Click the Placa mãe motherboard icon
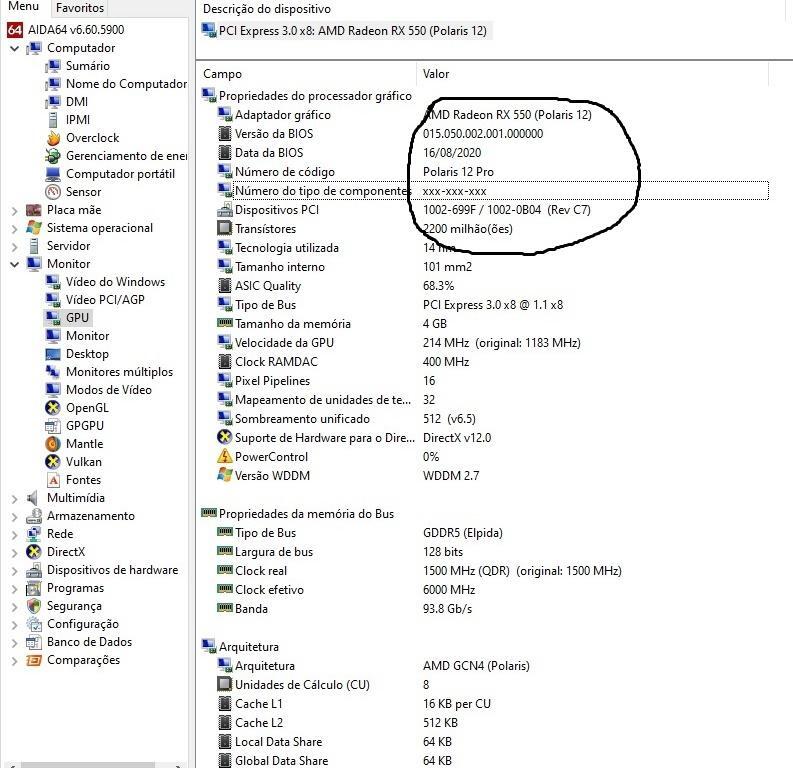 34,210
